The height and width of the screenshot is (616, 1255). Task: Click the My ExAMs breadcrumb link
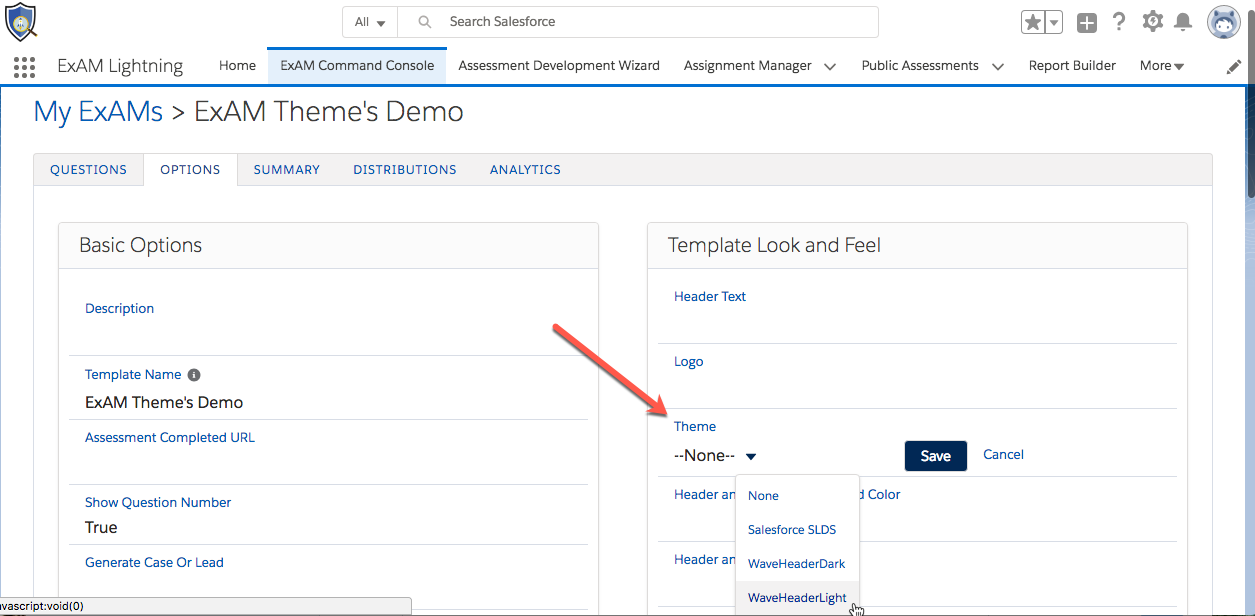point(98,111)
